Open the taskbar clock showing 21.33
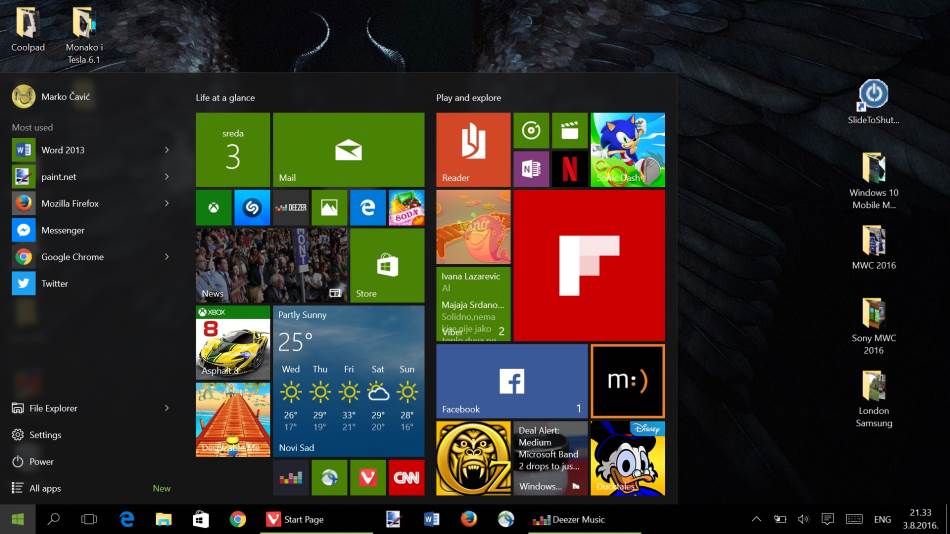The image size is (950, 534). coord(920,519)
